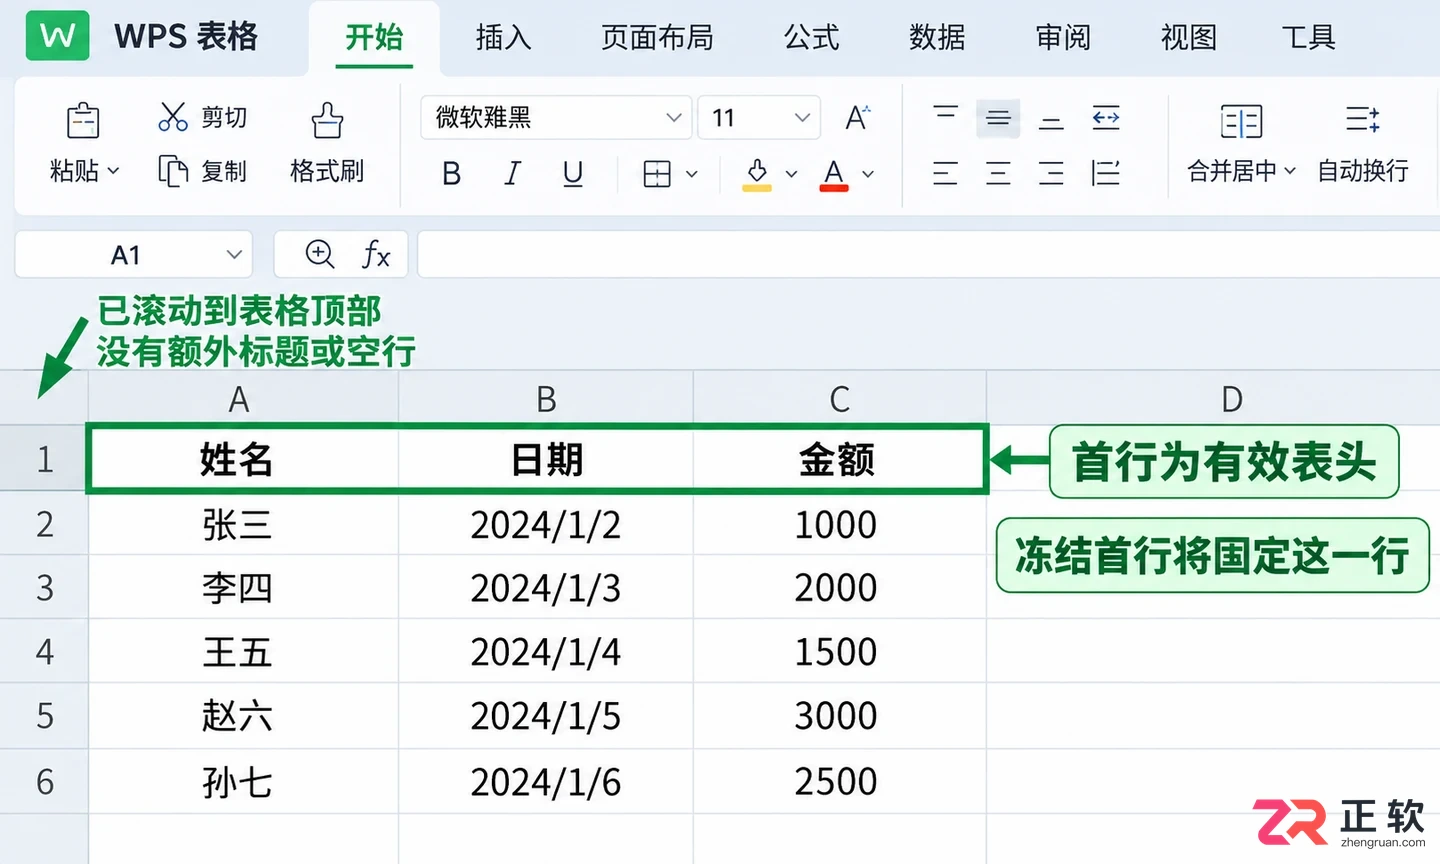Open the 公式 tab

coord(811,38)
